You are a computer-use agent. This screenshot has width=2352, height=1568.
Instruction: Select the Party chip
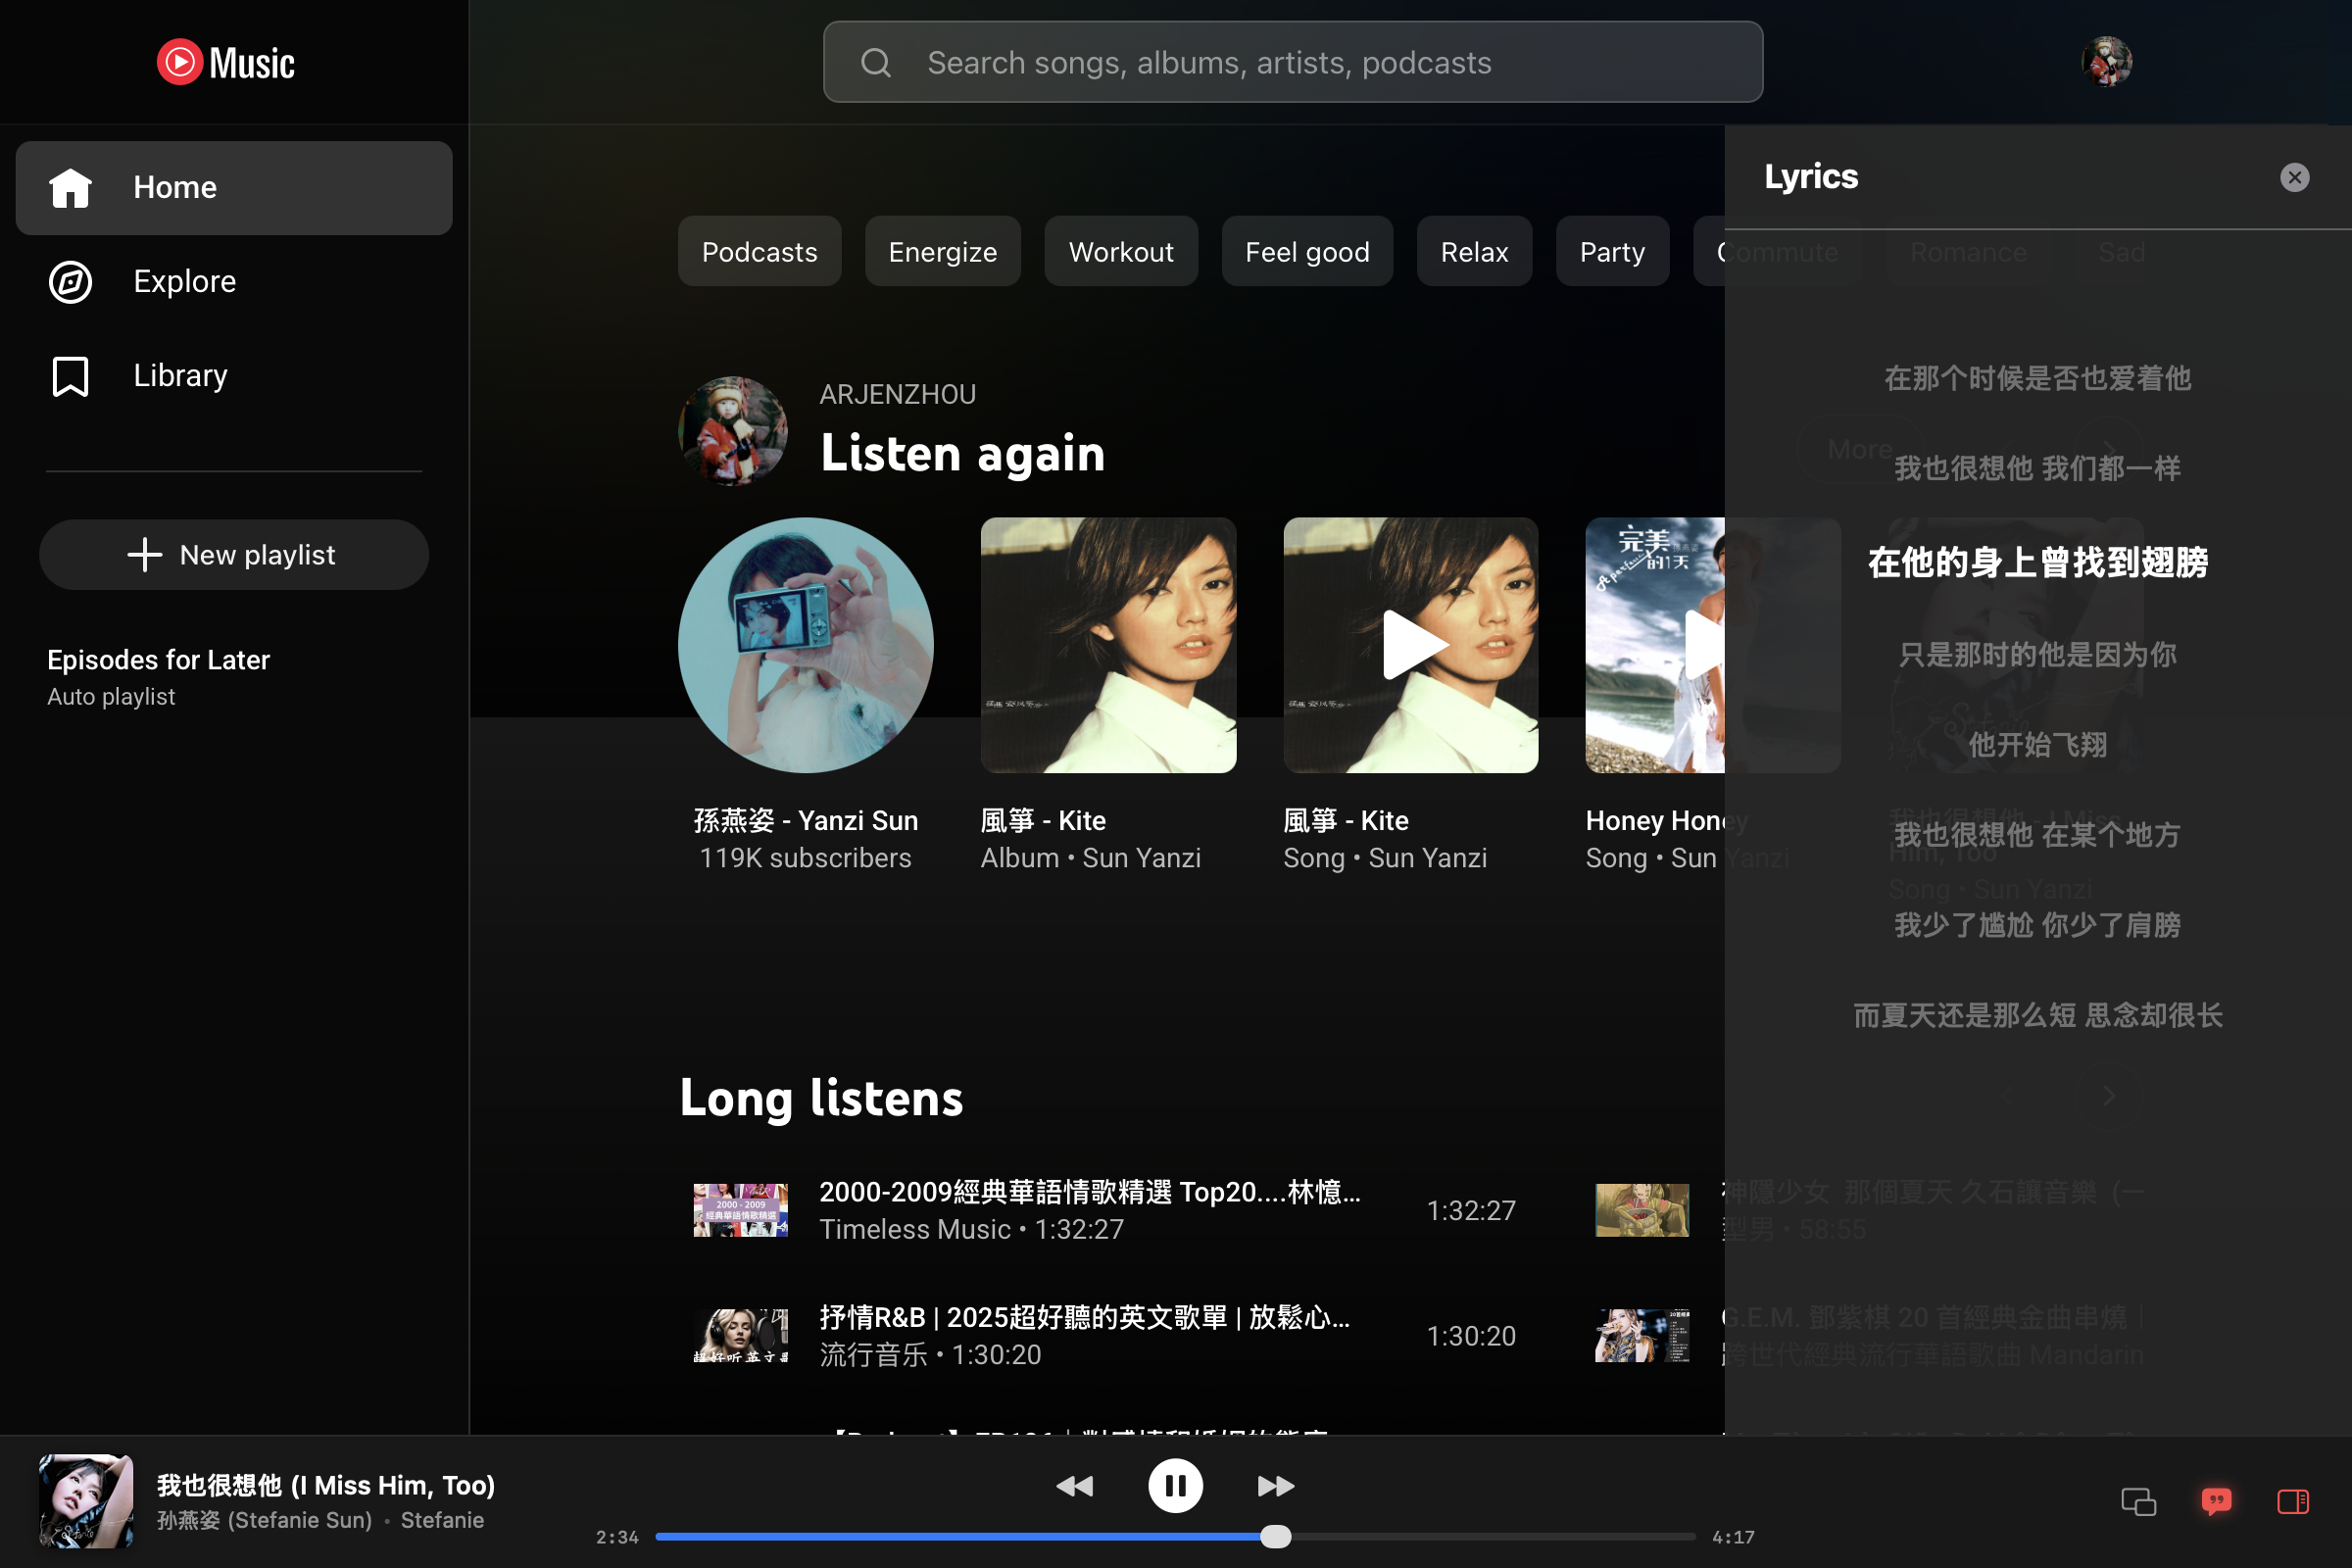(x=1612, y=251)
